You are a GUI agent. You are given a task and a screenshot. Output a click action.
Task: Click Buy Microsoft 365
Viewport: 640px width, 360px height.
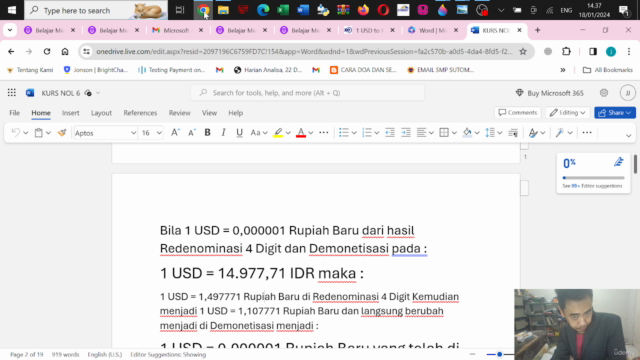pos(549,93)
